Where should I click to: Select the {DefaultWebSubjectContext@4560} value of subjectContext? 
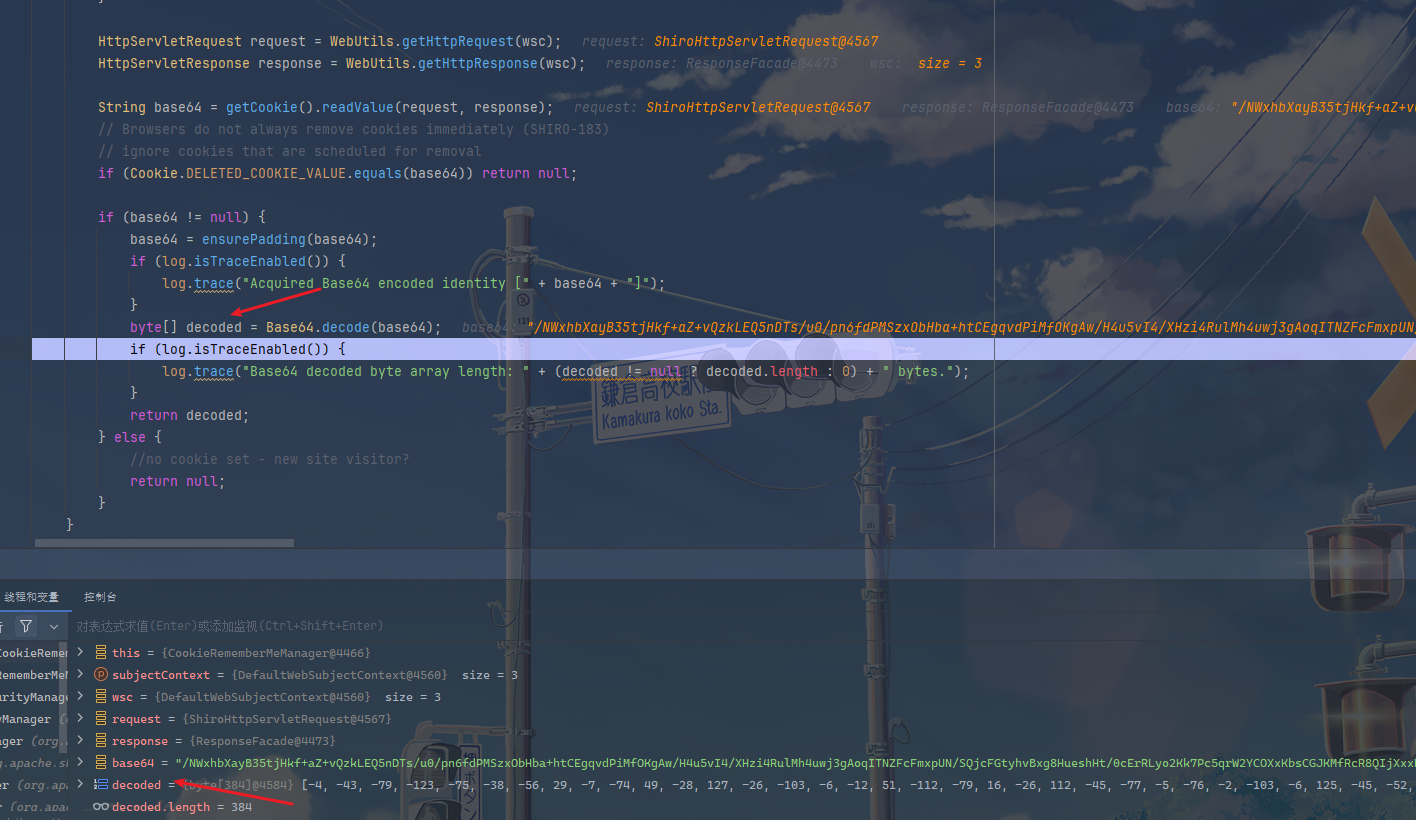tap(339, 675)
